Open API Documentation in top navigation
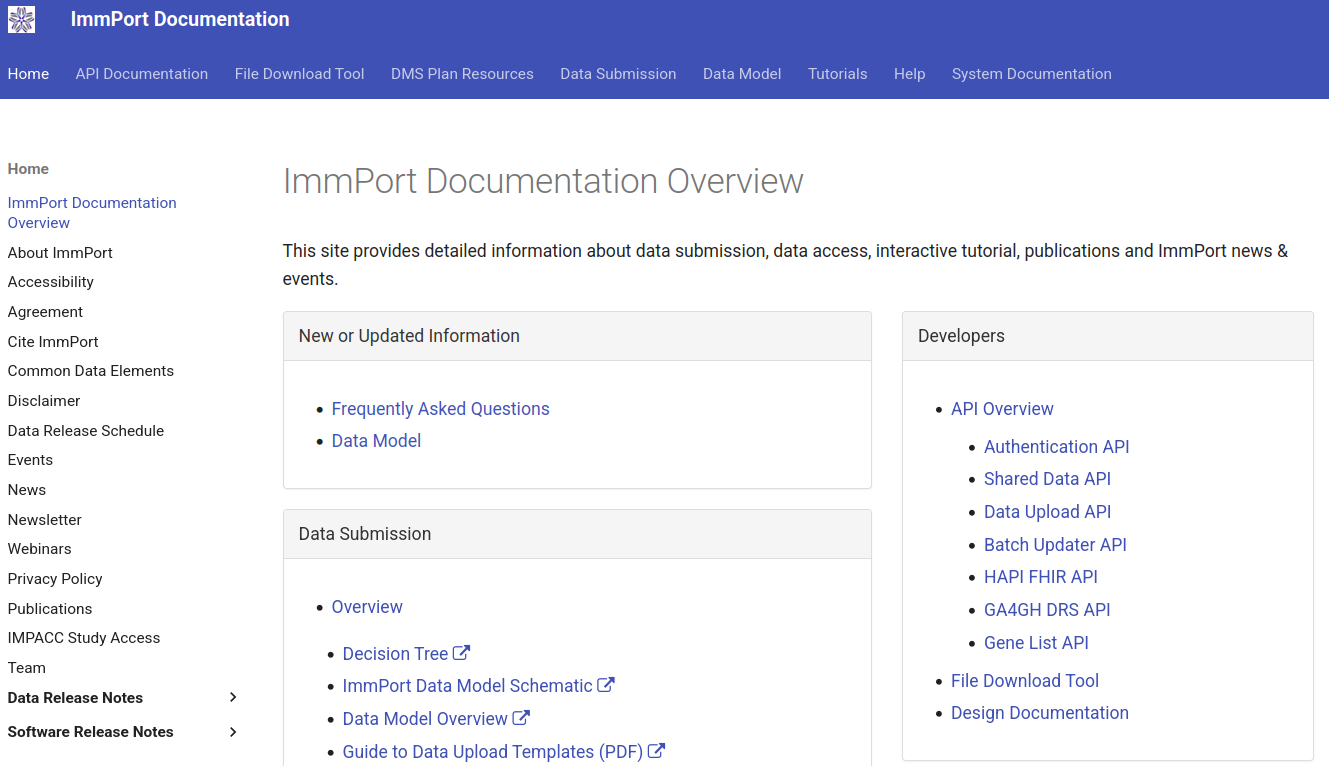This screenshot has height=766, width=1329. click(142, 74)
